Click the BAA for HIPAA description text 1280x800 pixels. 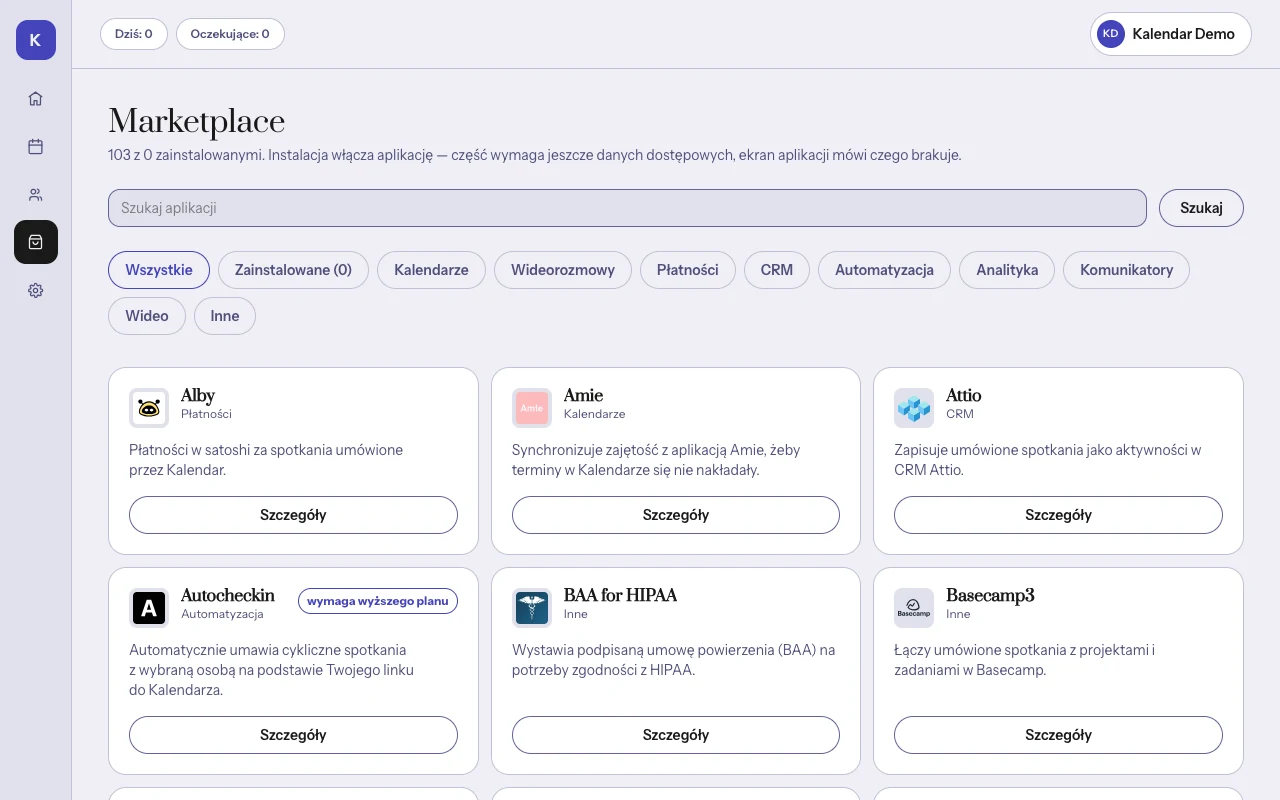673,660
